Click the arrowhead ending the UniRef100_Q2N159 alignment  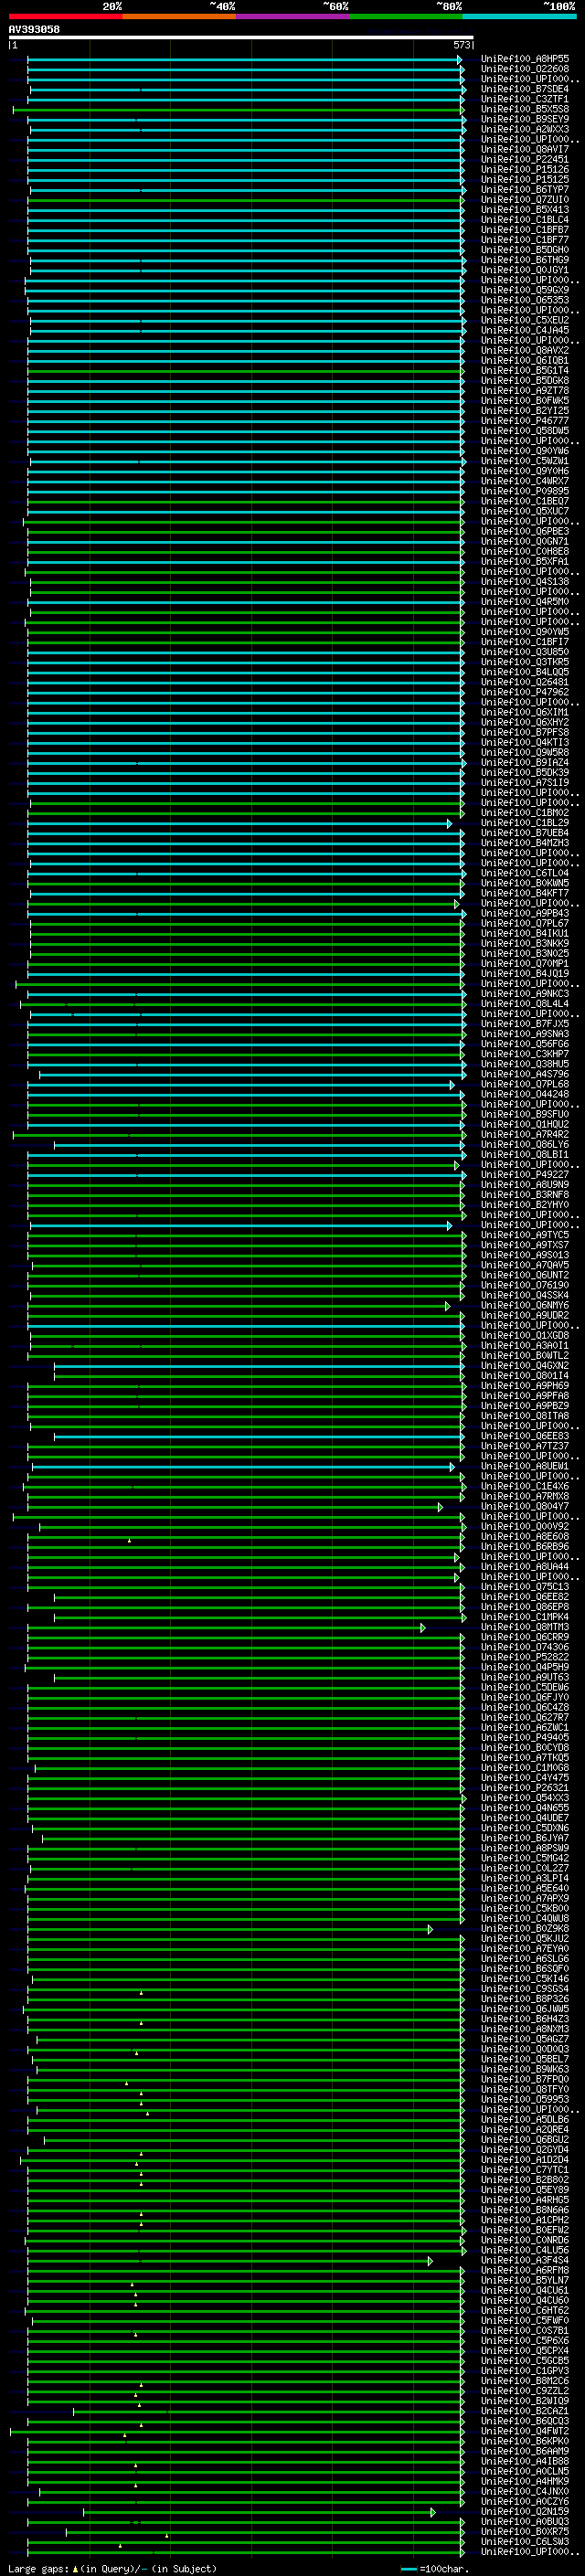point(433,2512)
